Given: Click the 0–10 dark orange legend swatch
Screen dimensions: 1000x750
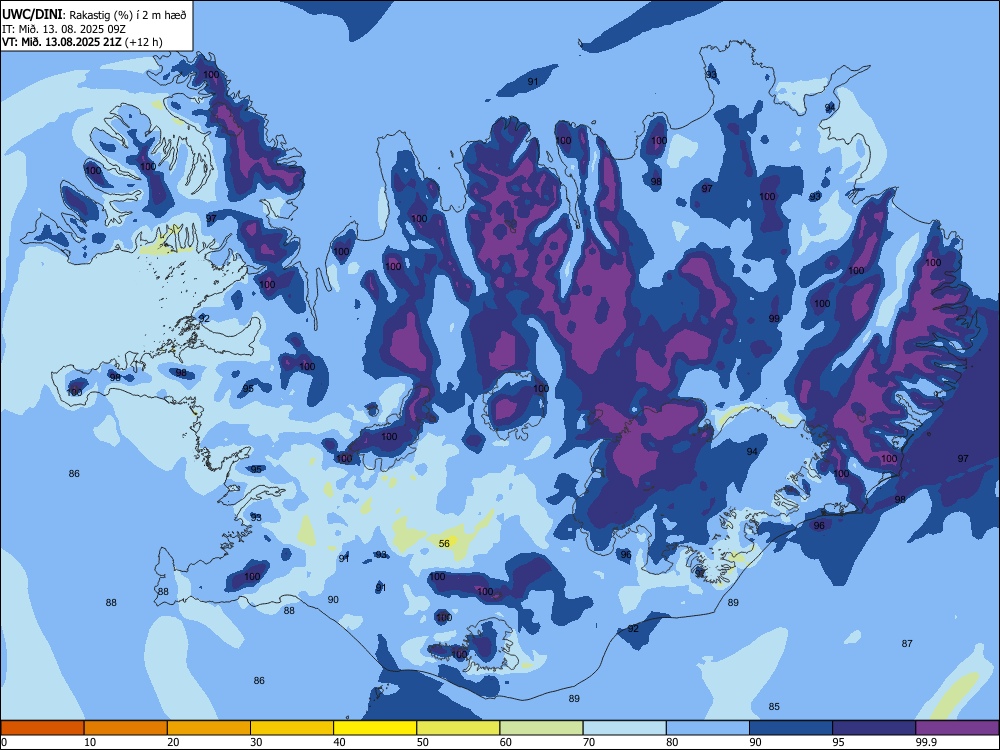Looking at the screenshot, I should click(x=42, y=728).
